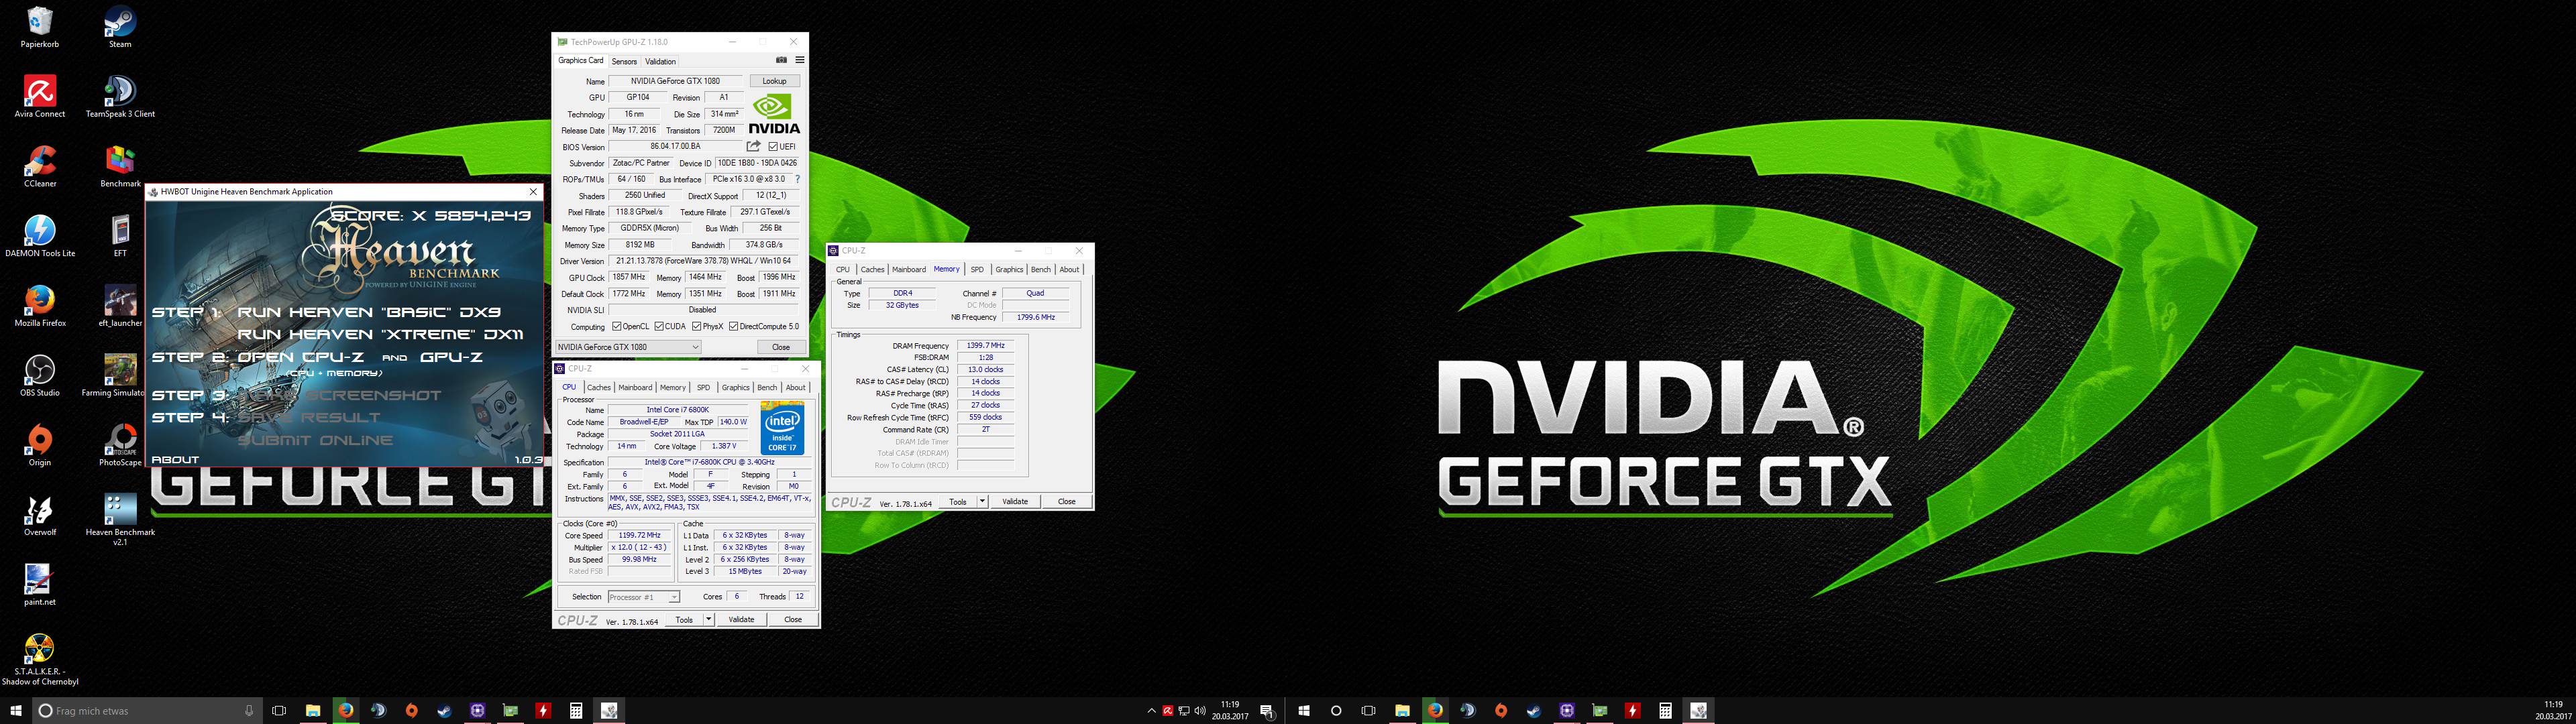2576x724 pixels.
Task: Open Recycle Bin Papierkorb desktop icon
Action: [x=40, y=27]
